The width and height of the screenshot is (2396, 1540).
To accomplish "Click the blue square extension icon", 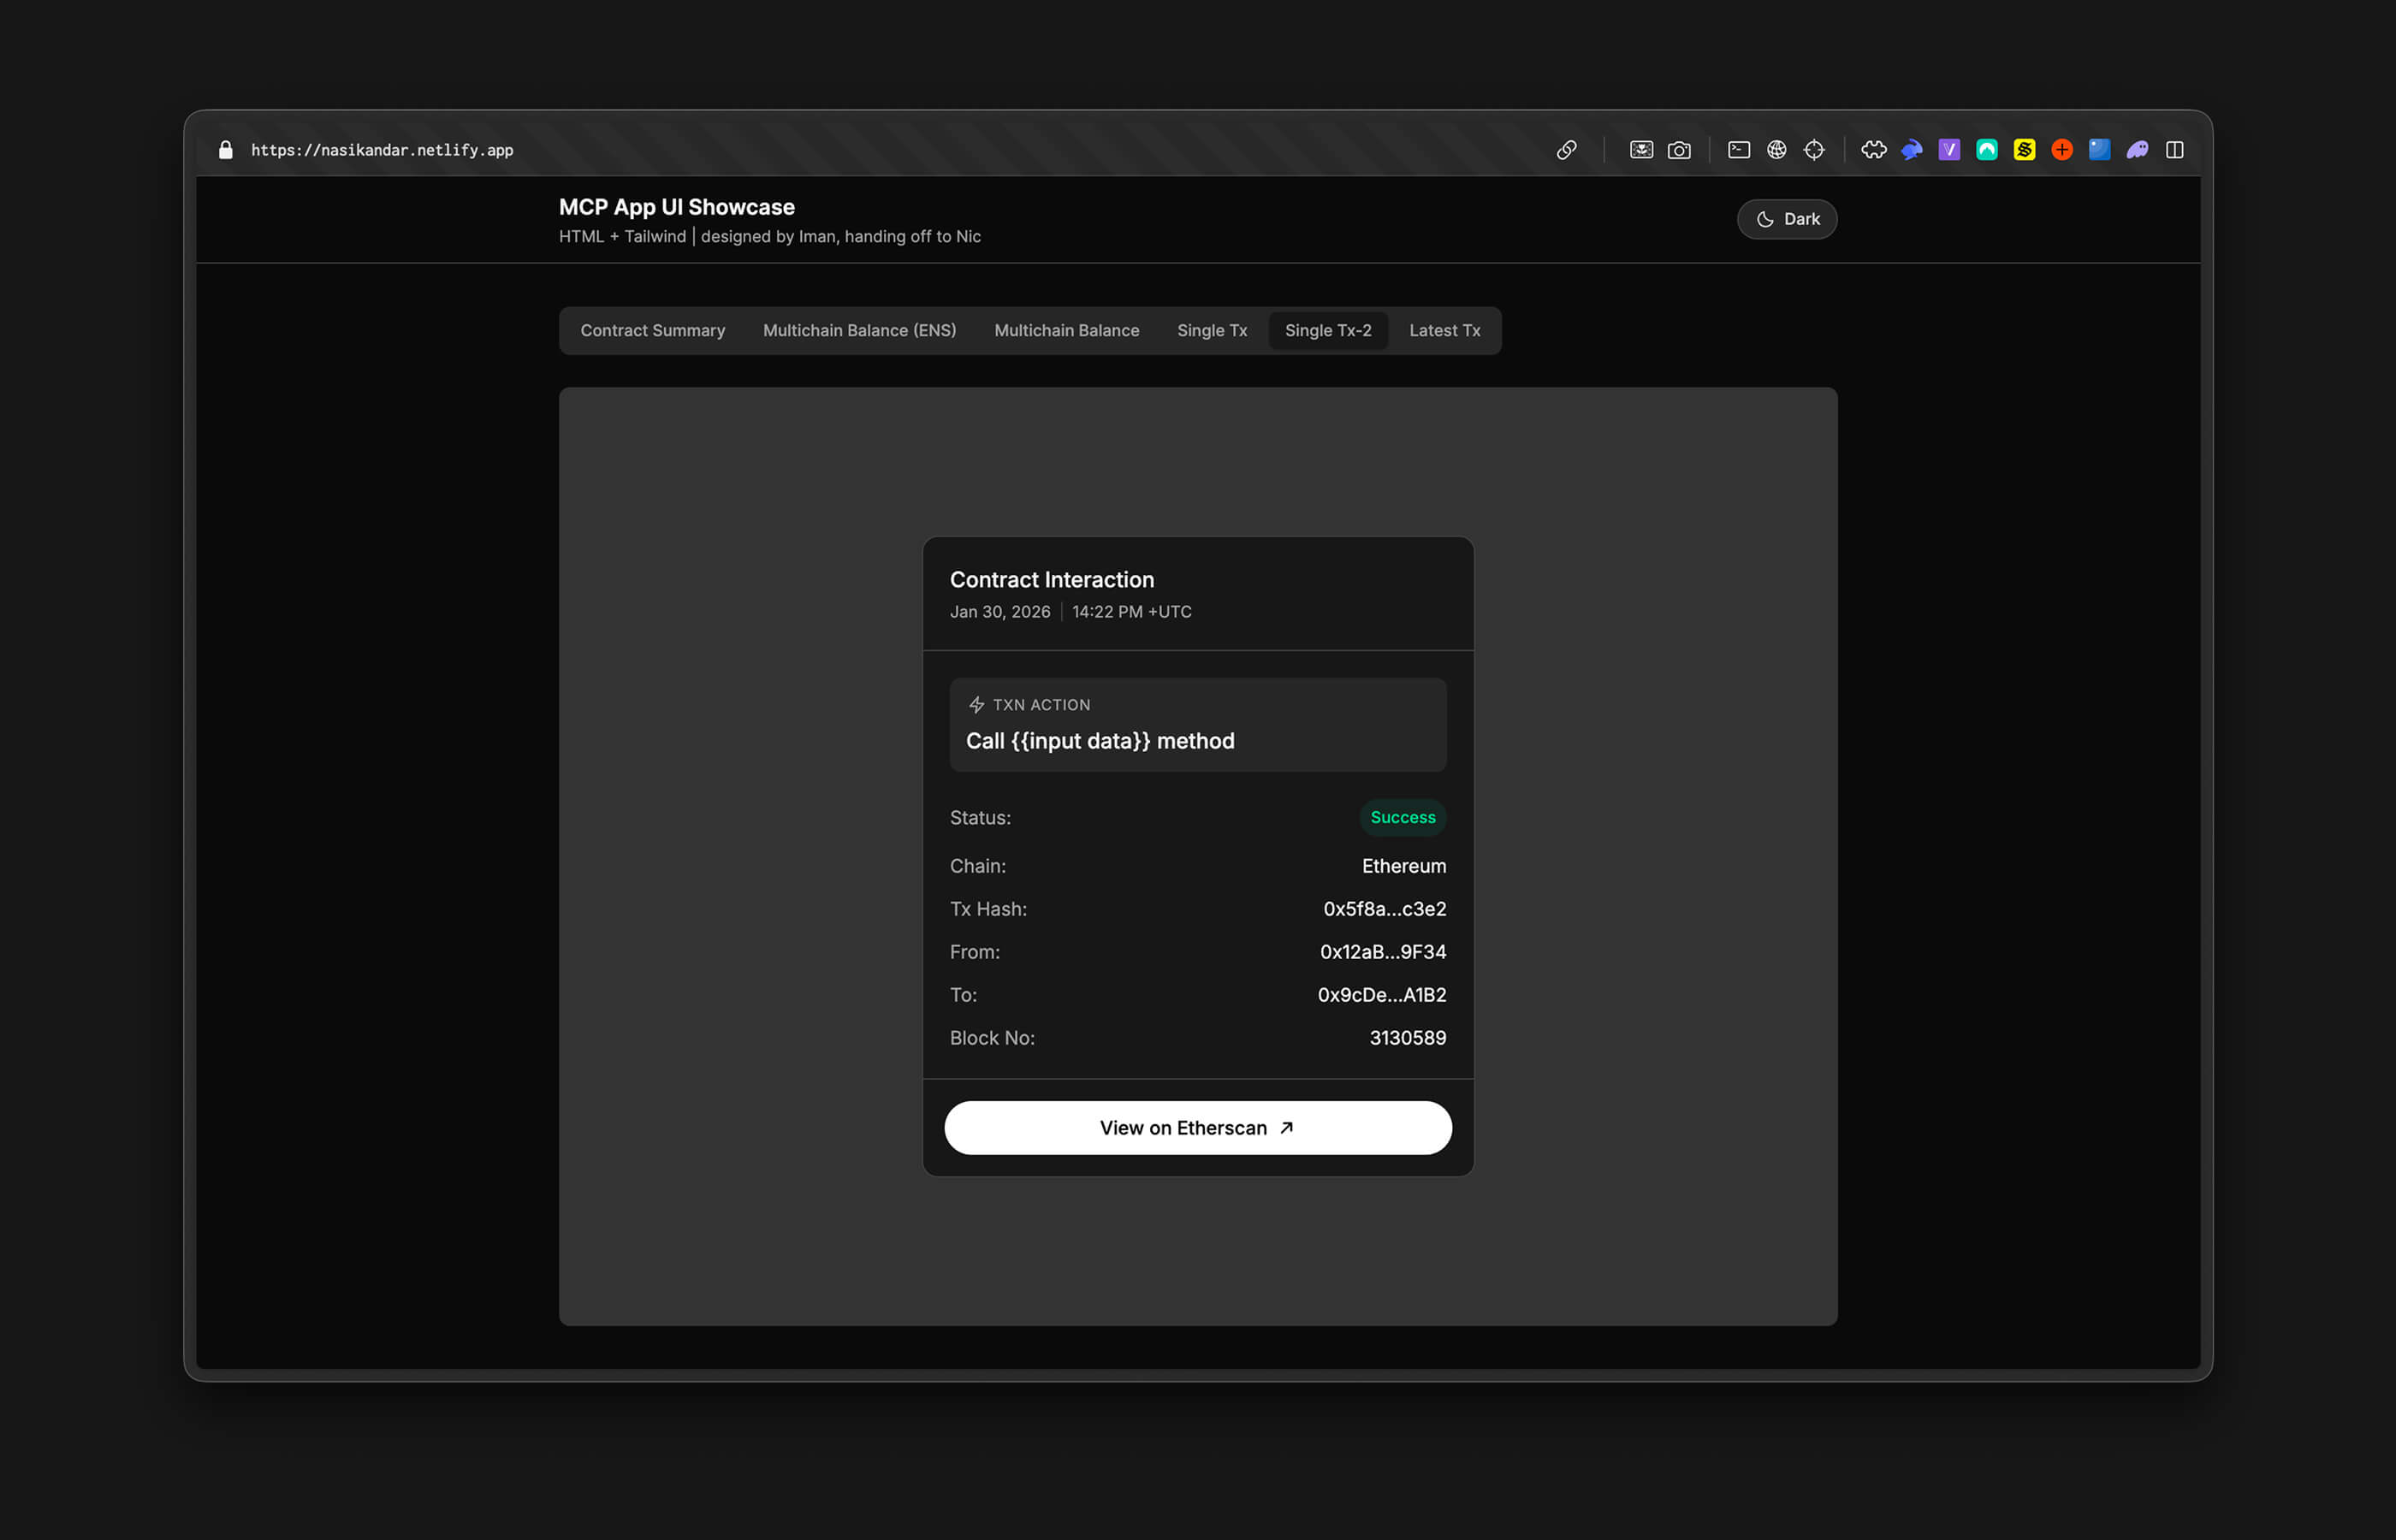I will pos(2099,150).
